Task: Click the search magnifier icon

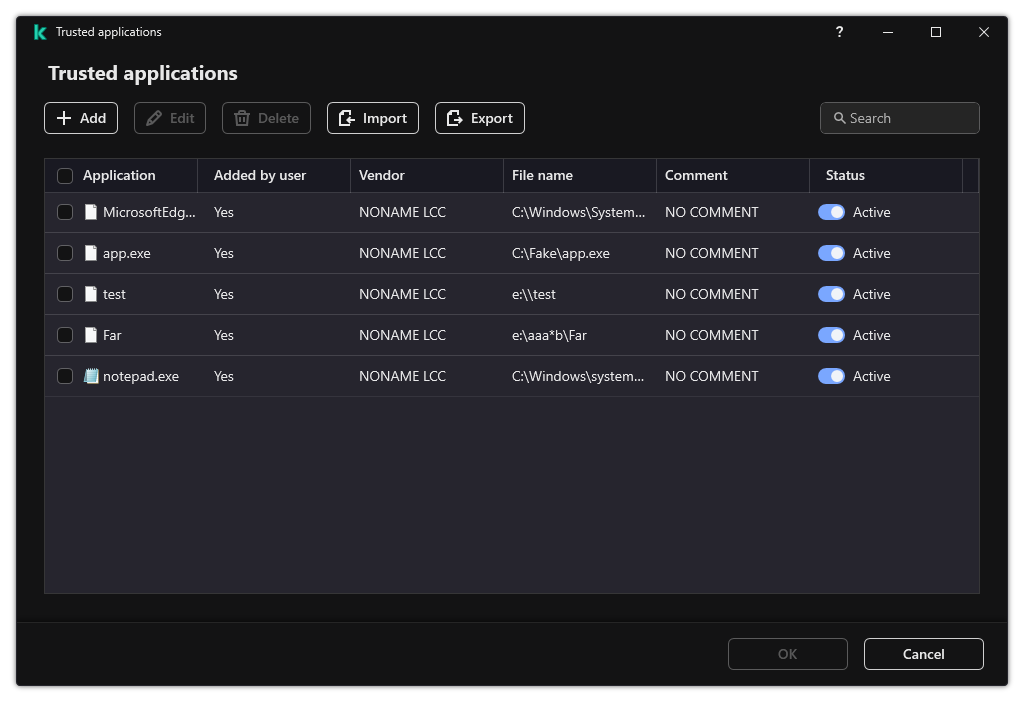Action: (x=840, y=118)
